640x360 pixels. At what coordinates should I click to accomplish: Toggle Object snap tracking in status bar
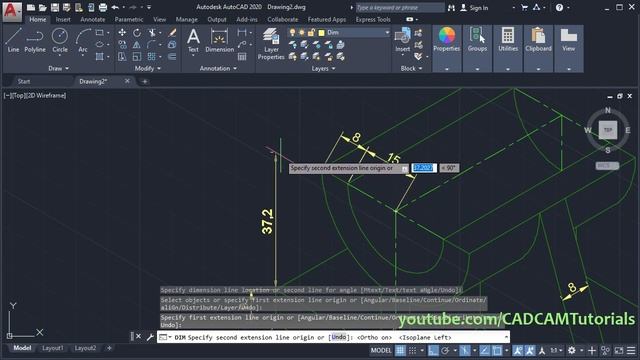point(484,351)
